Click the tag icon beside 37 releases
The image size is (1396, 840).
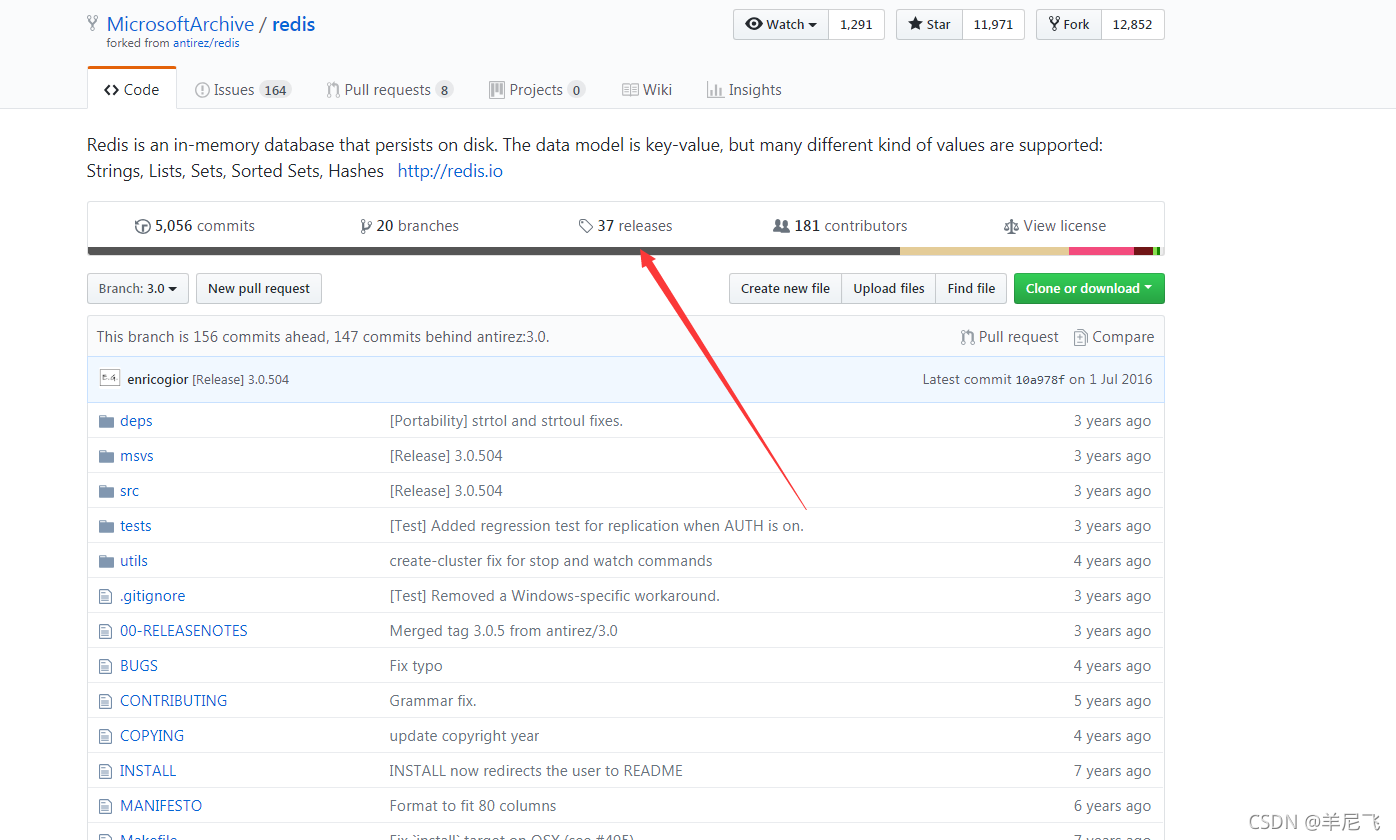pos(586,226)
